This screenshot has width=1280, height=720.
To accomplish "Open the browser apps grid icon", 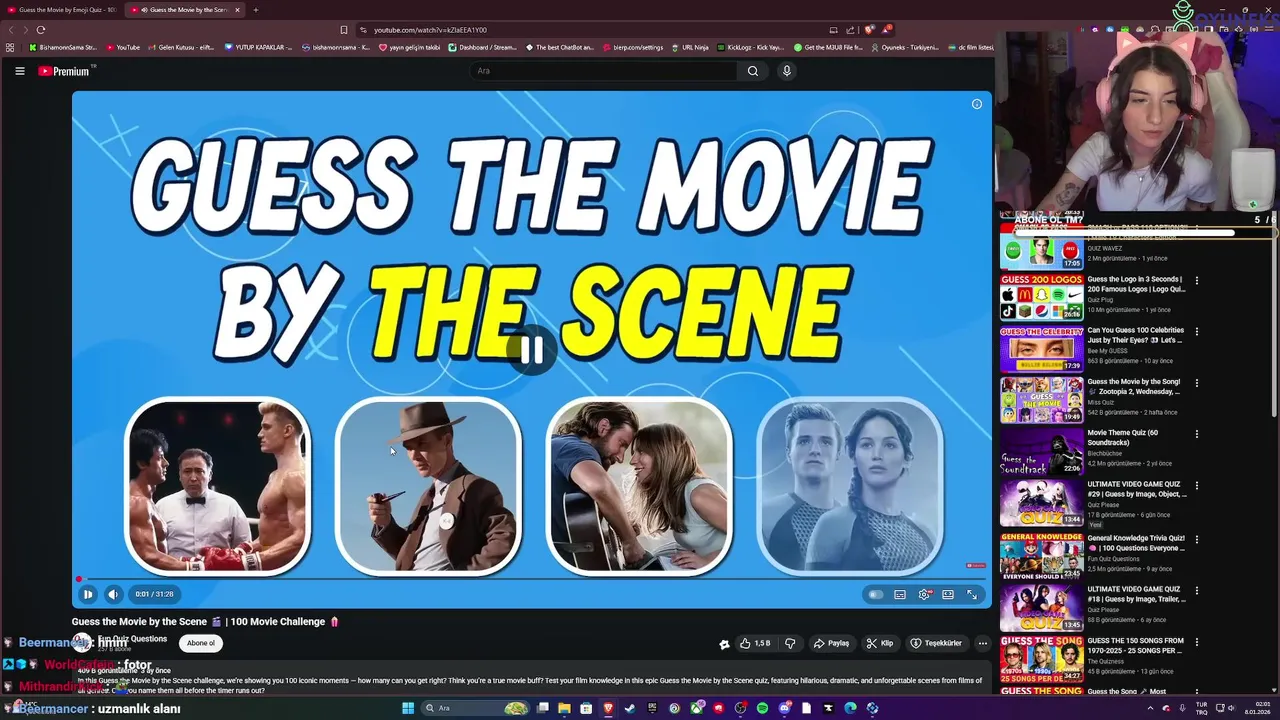I will pyautogui.click(x=10, y=47).
